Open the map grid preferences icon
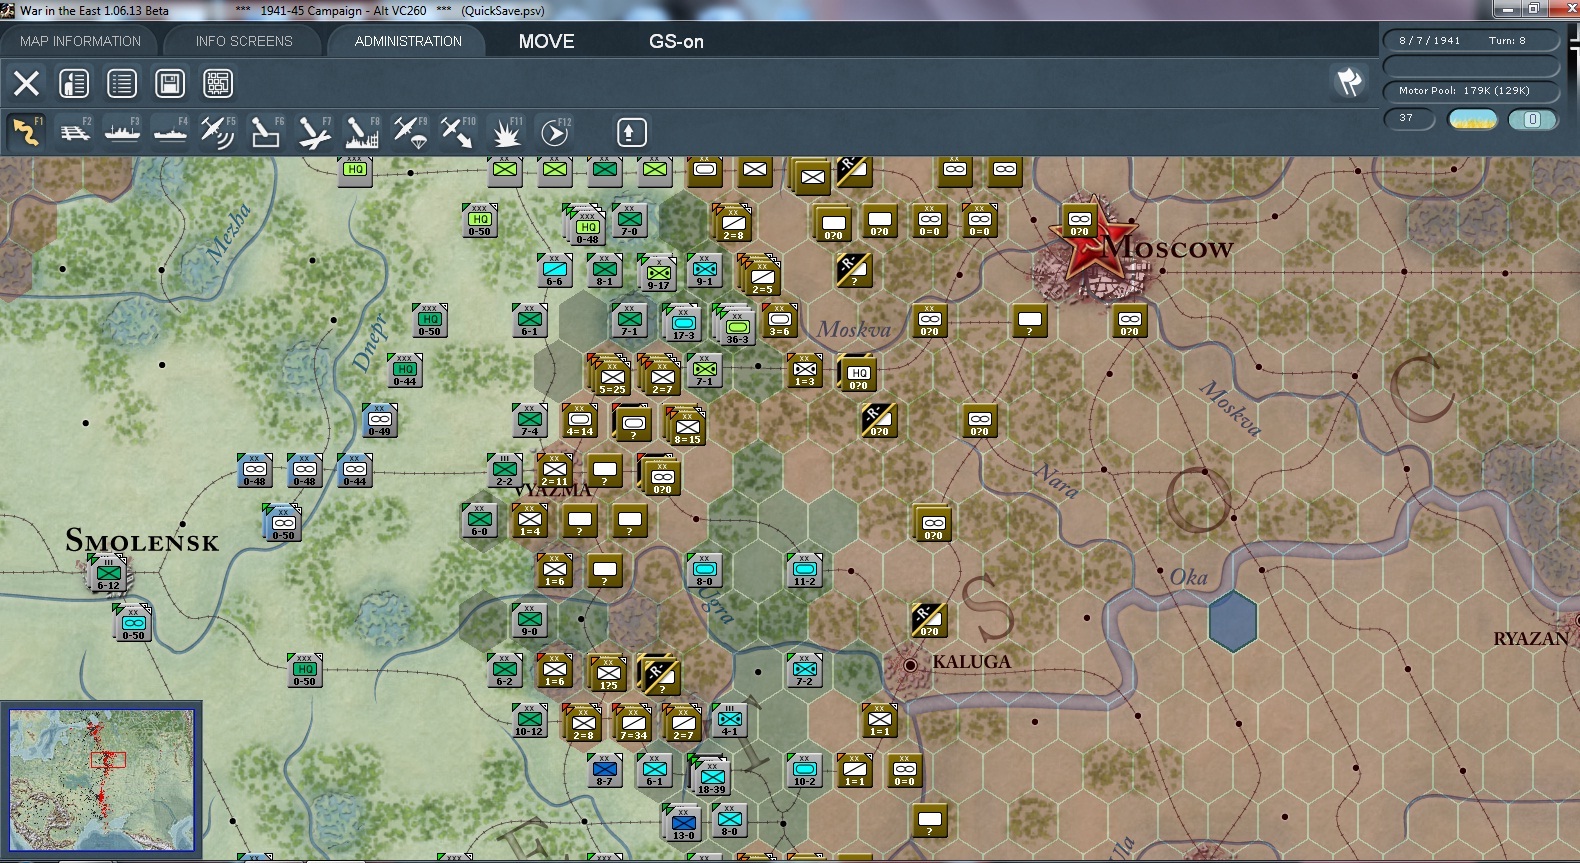Image resolution: width=1580 pixels, height=863 pixels. (x=218, y=83)
